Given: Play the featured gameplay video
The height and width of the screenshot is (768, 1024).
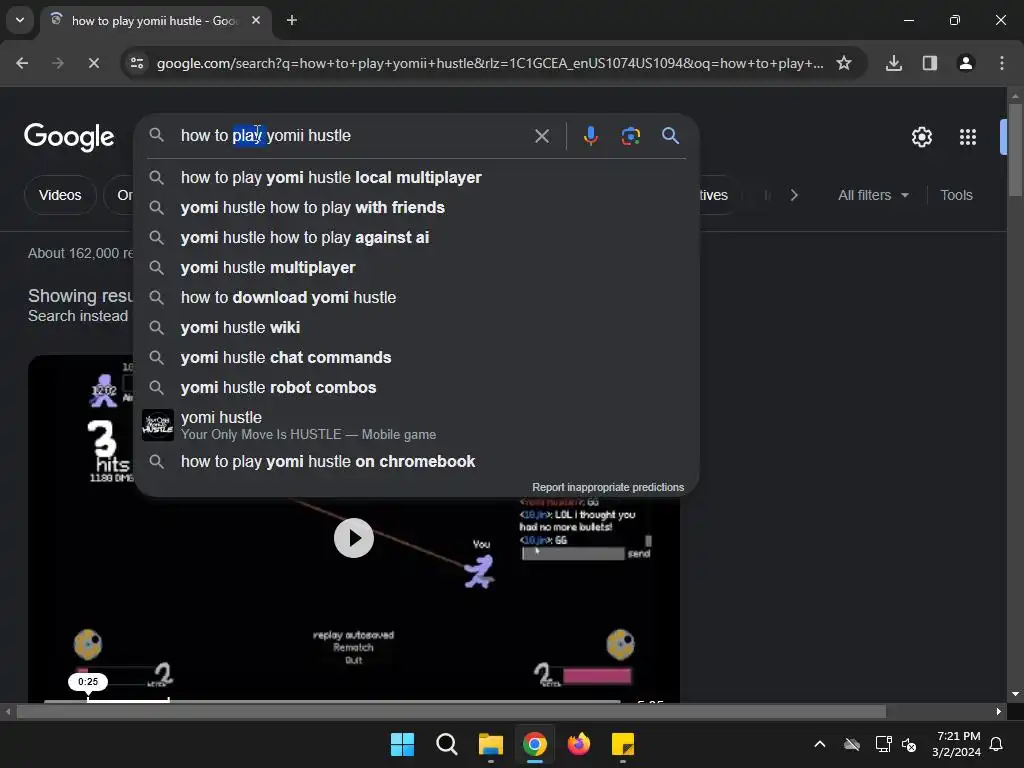Looking at the screenshot, I should (353, 538).
